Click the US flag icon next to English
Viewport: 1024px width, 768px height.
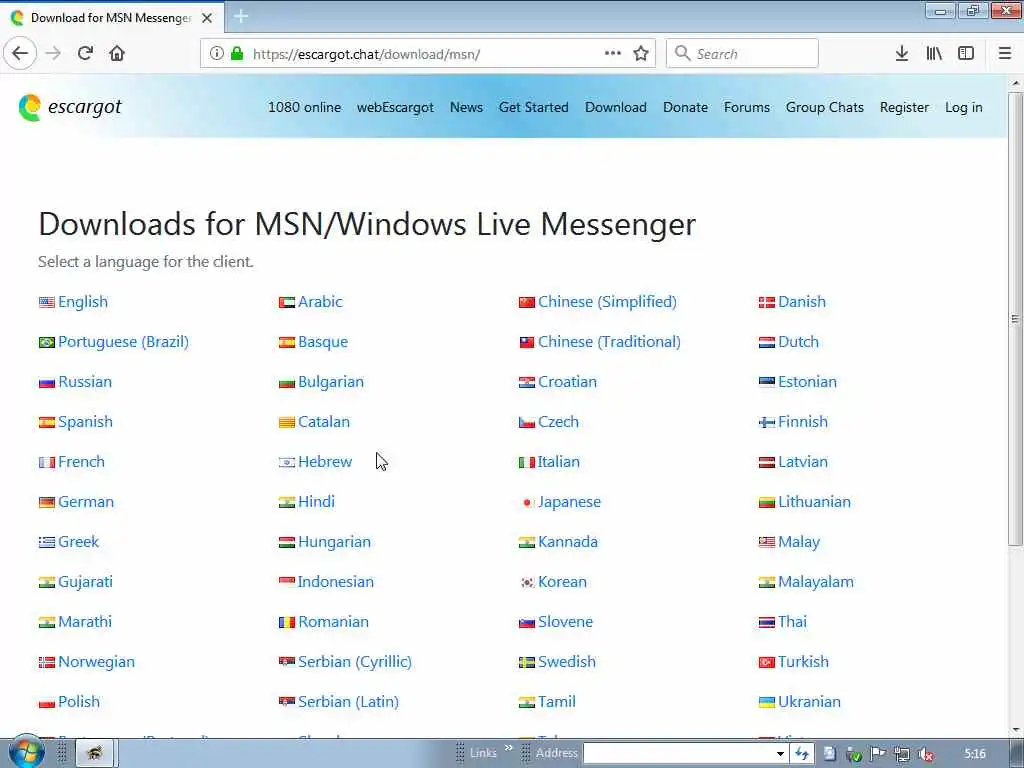pos(46,302)
